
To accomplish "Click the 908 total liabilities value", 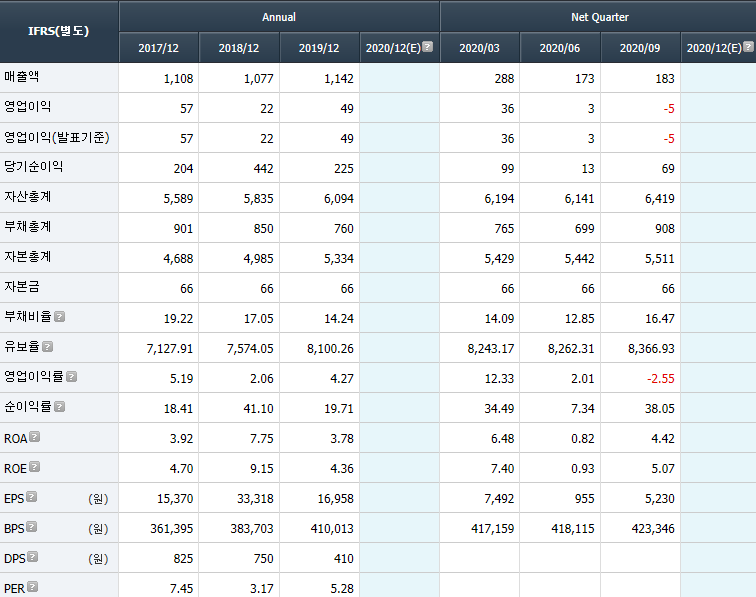I will 664,229.
